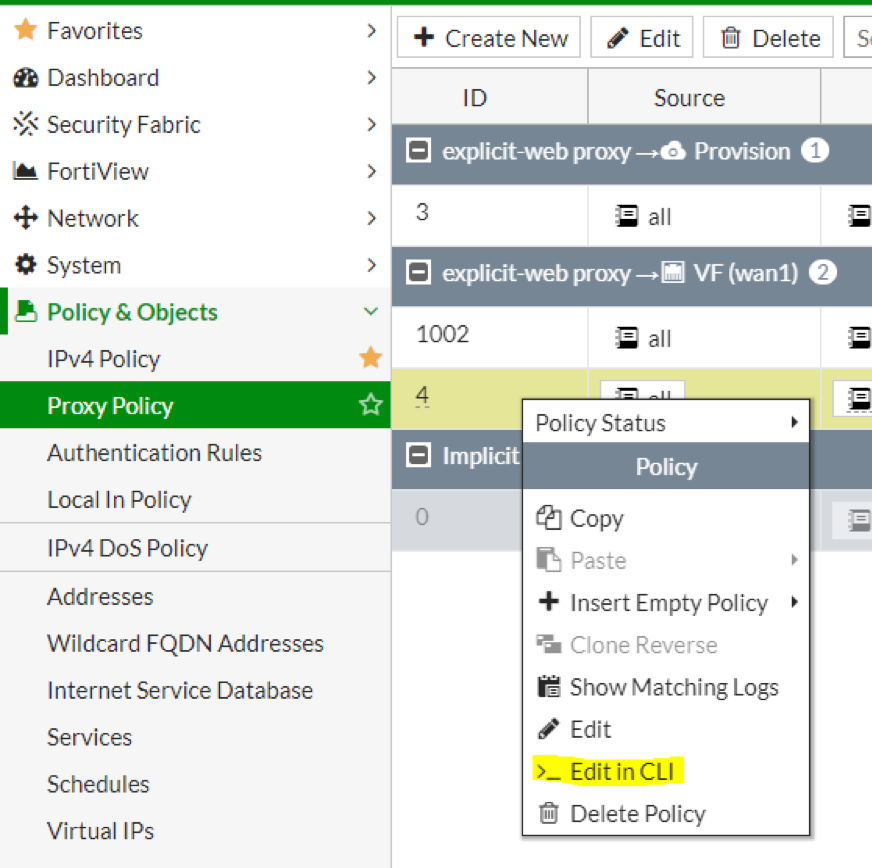
Task: Collapse the Implicit group section
Action: [418, 455]
